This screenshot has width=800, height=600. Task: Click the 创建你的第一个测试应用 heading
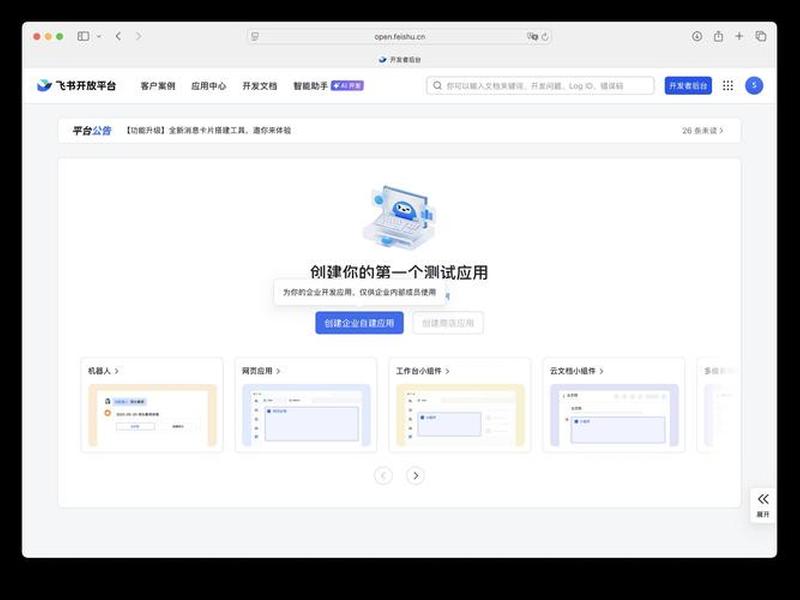coord(399,272)
